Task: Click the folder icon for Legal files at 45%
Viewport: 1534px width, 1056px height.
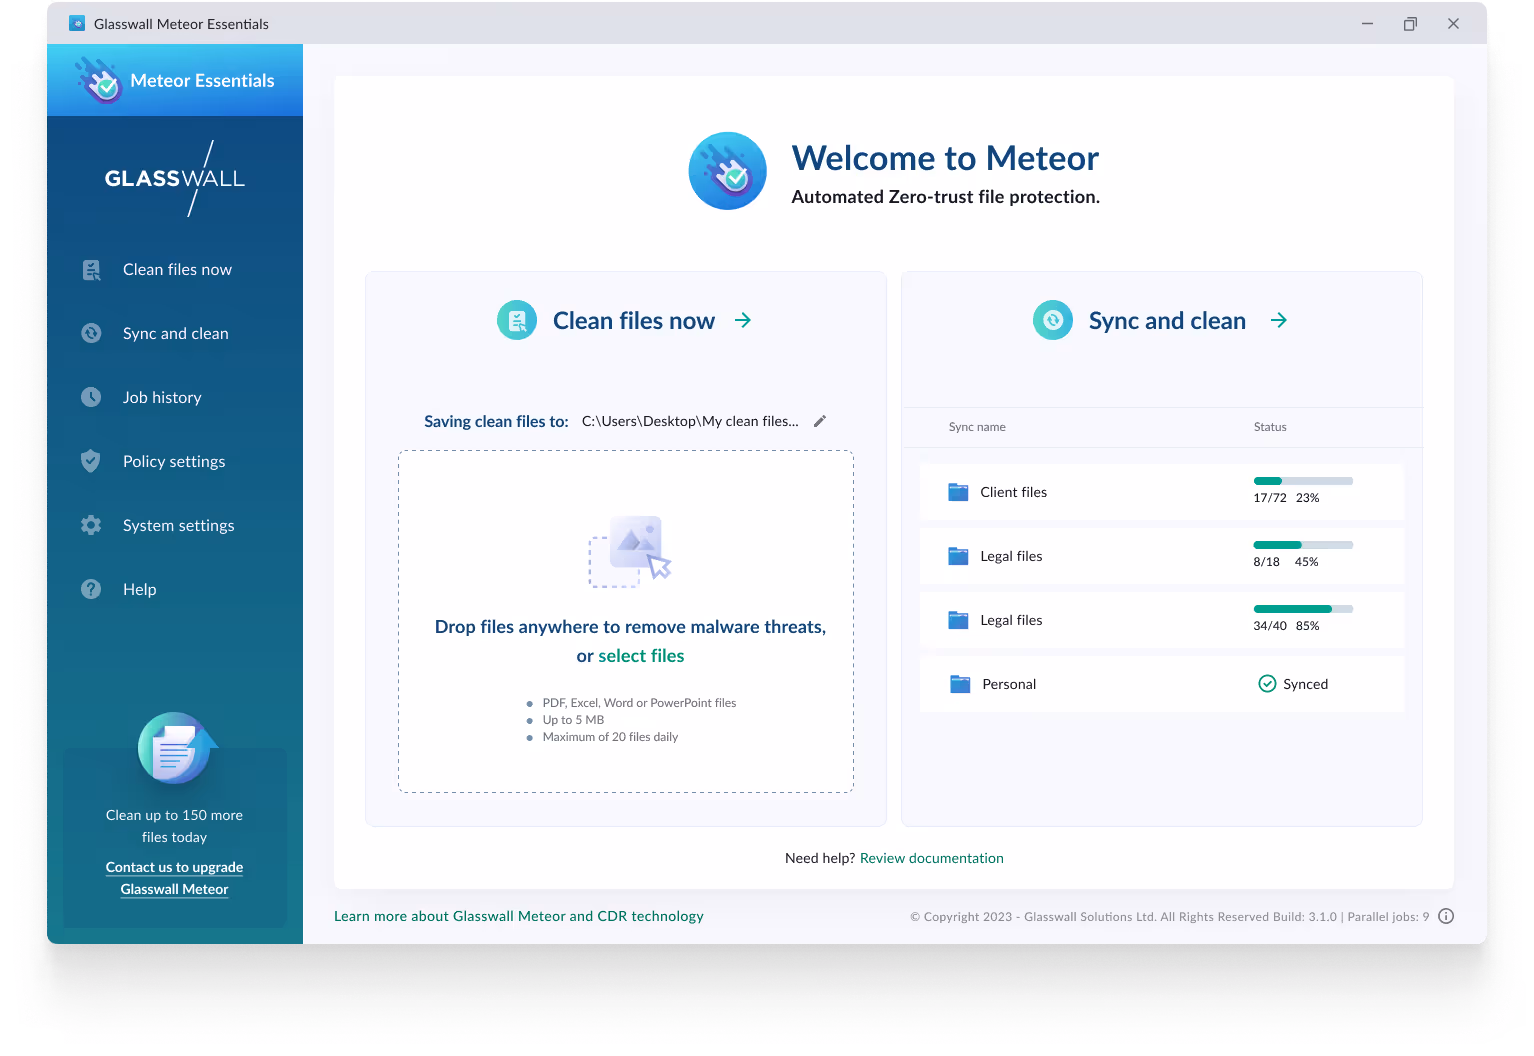Action: coord(958,556)
